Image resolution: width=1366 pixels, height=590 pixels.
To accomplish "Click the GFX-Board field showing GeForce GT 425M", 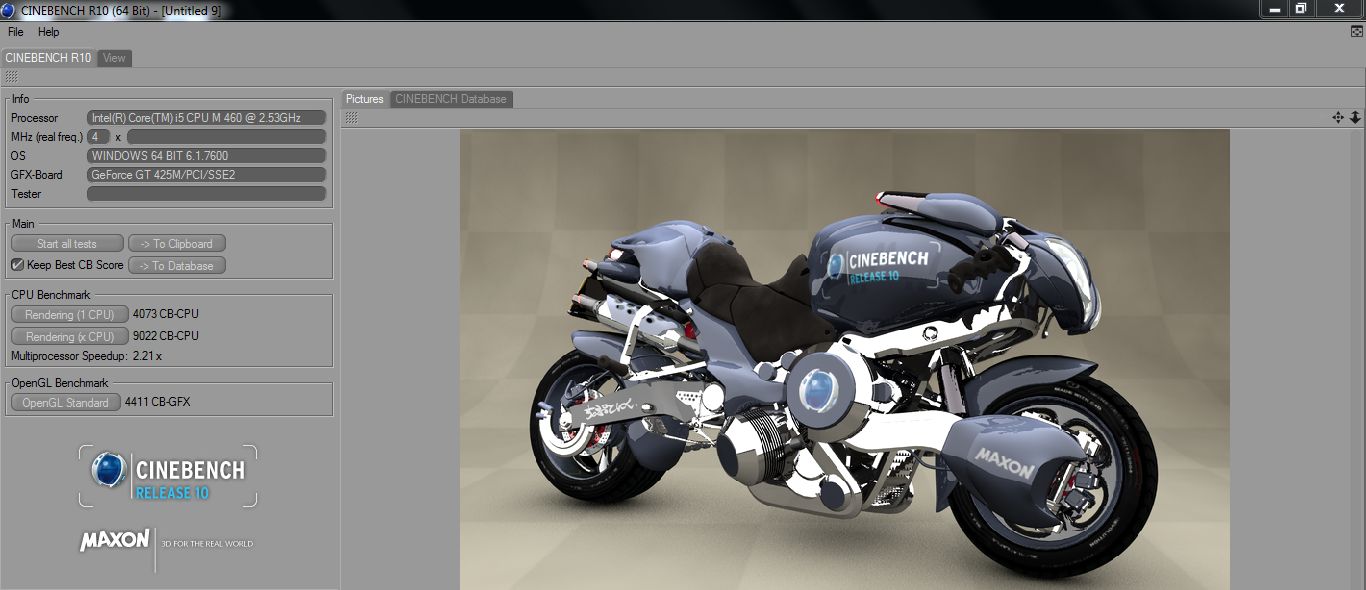I will [207, 175].
